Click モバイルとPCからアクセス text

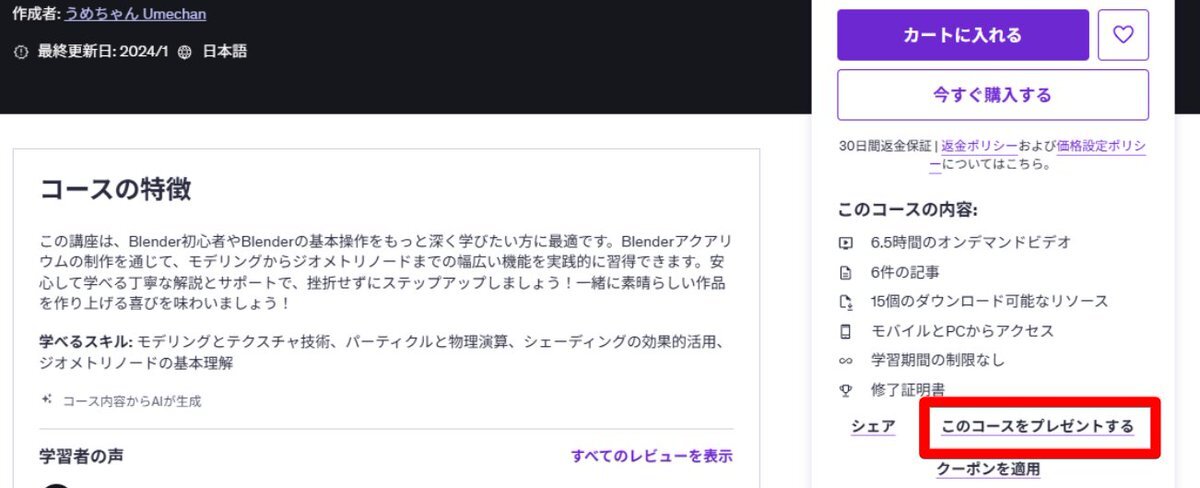[962, 331]
